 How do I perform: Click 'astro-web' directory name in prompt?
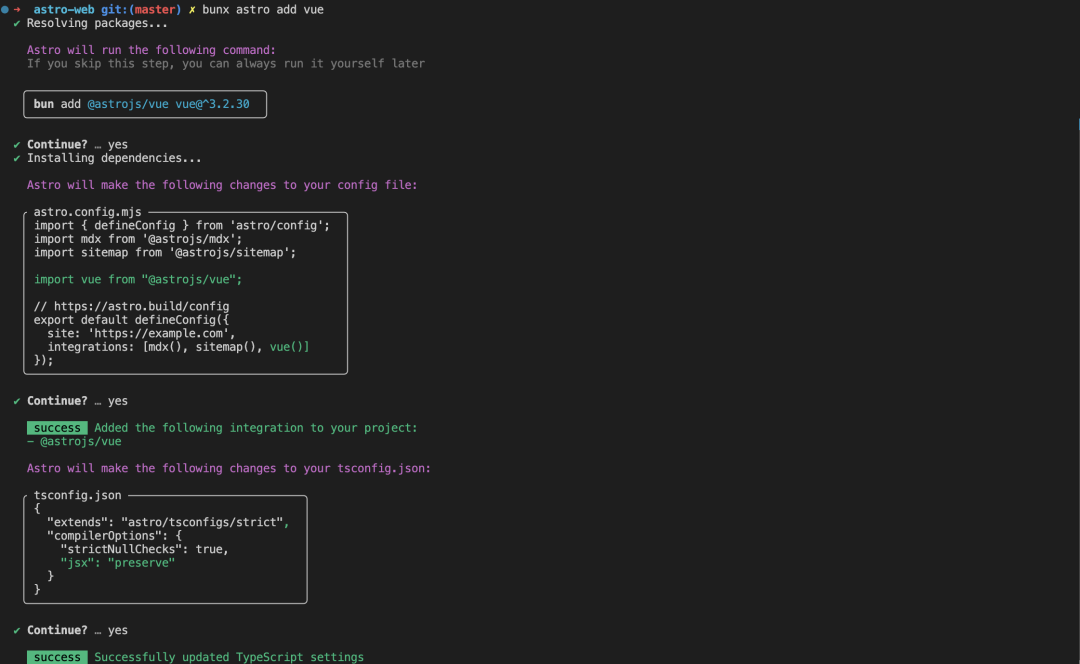point(64,10)
